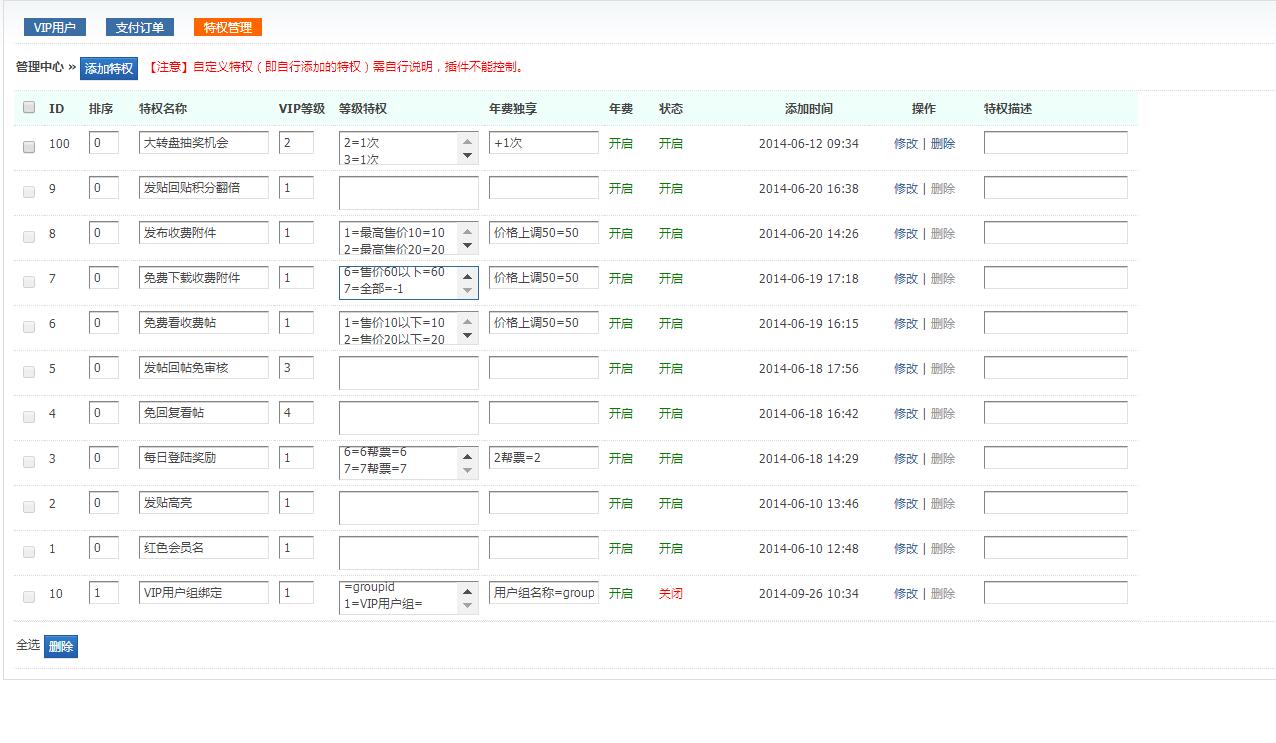1276x743 pixels.
Task: Focus the 特权描述 field for 发帖回帖免审核
Action: tap(1055, 368)
